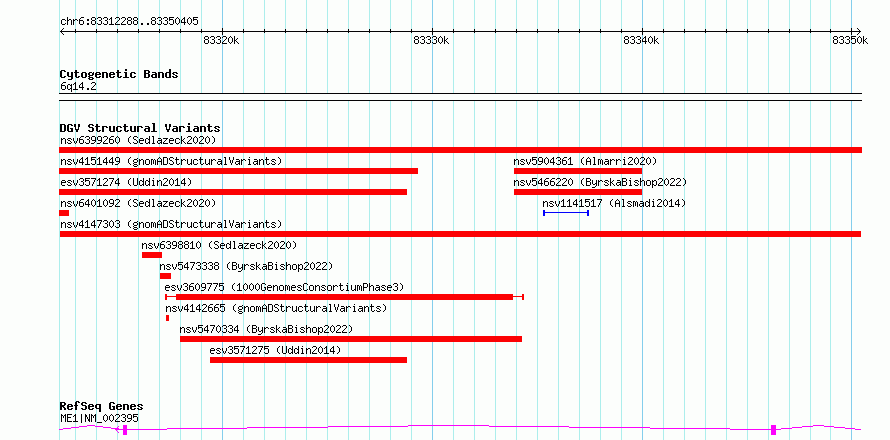
Task: Click the DGV Structural Variants track title
Action: [140, 128]
